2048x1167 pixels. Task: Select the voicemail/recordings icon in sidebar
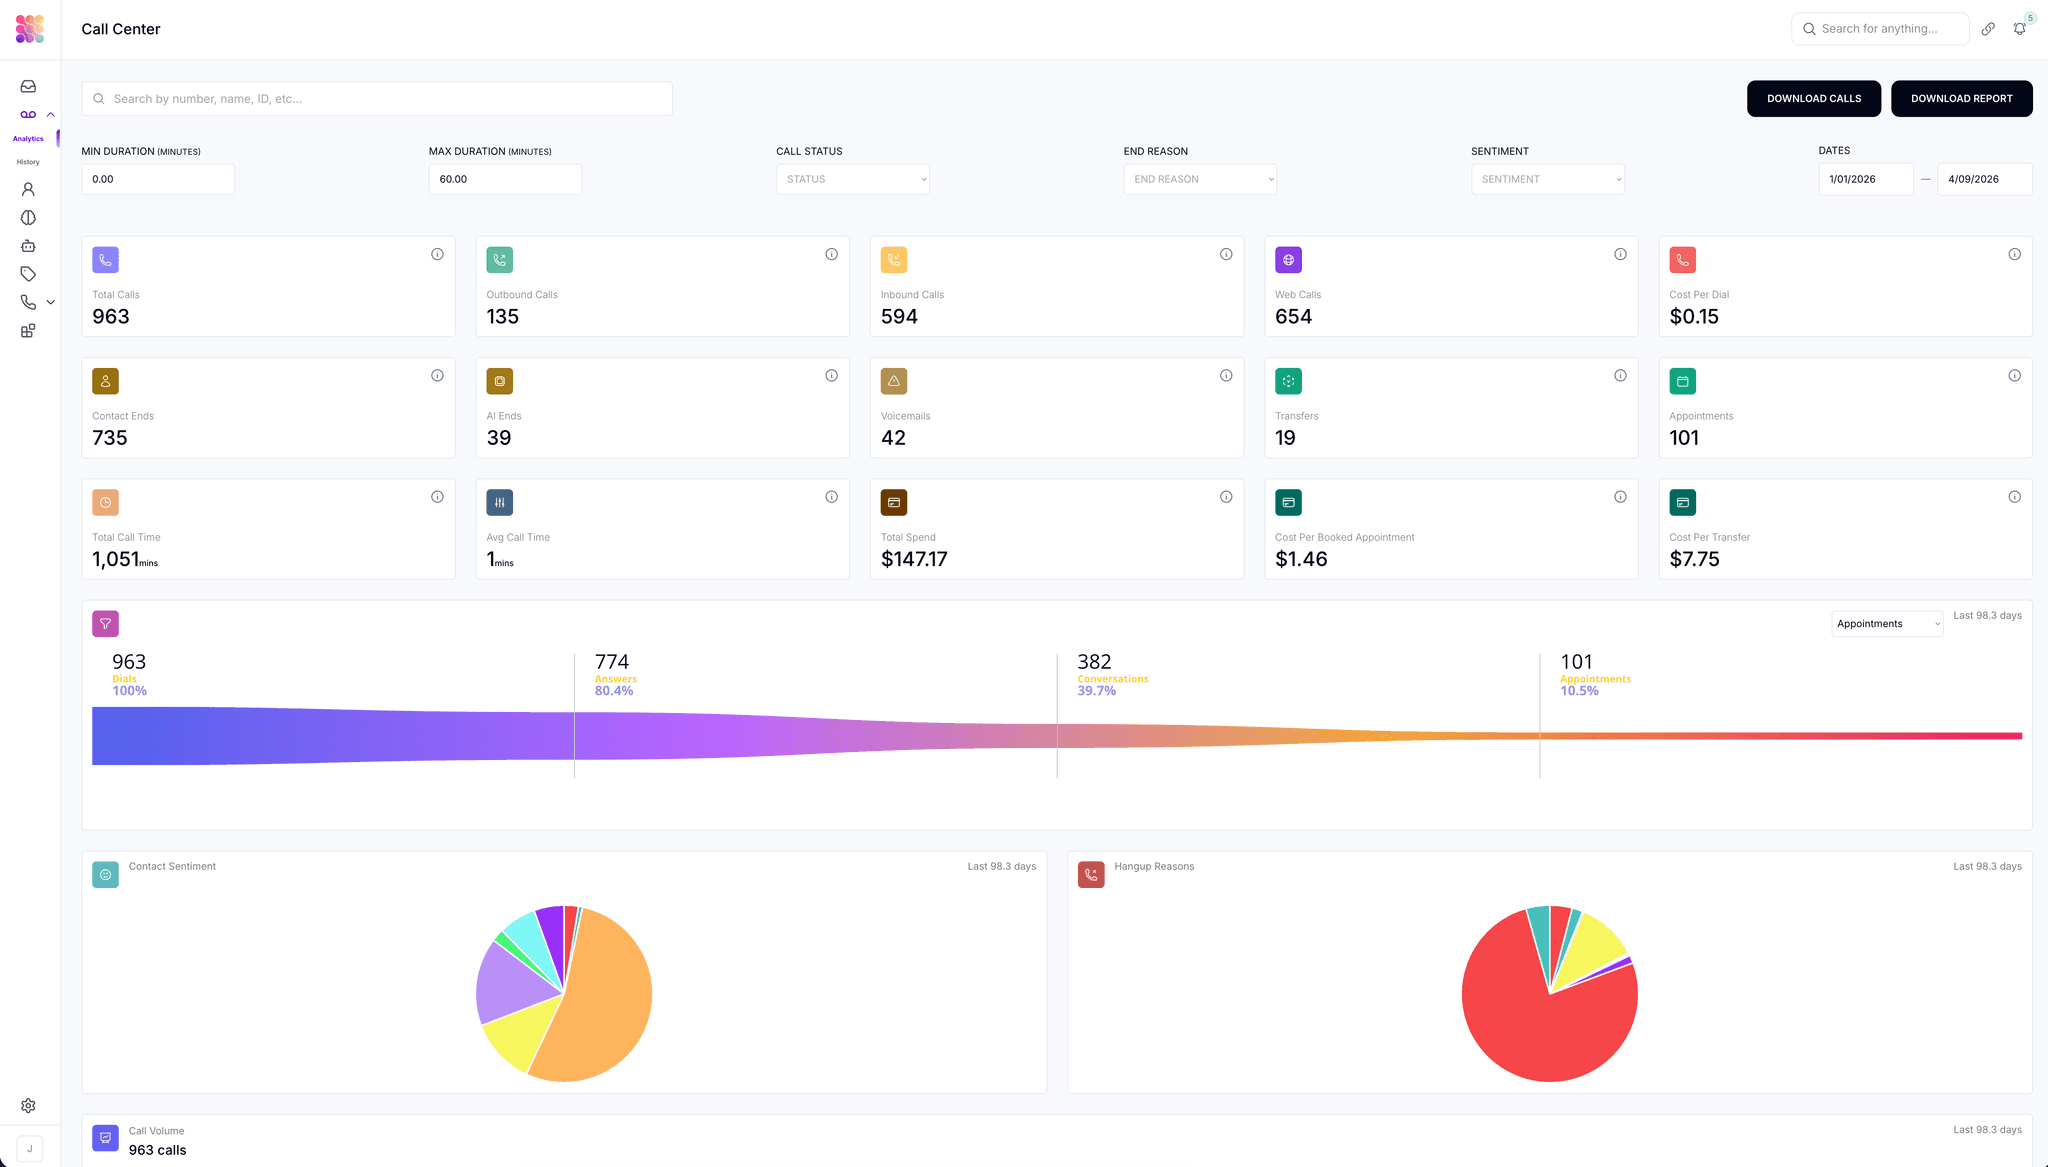28,114
